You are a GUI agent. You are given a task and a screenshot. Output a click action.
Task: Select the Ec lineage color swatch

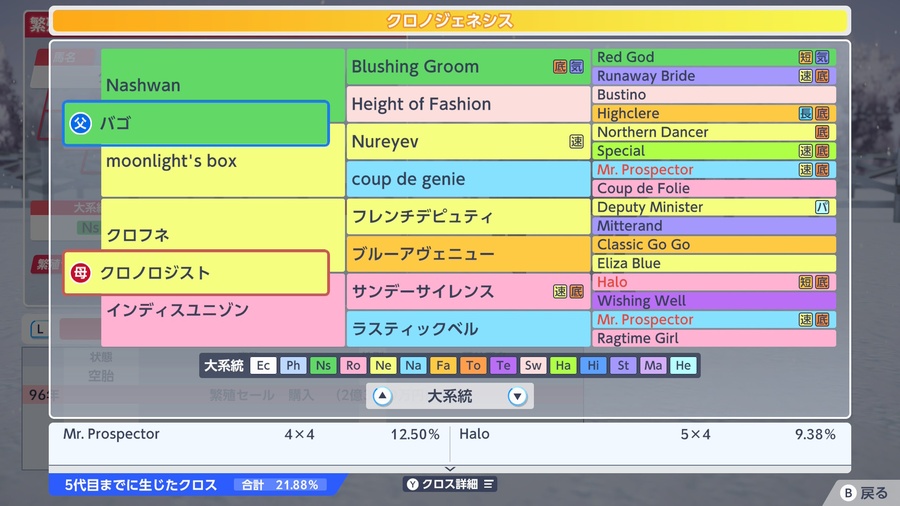[x=263, y=365]
